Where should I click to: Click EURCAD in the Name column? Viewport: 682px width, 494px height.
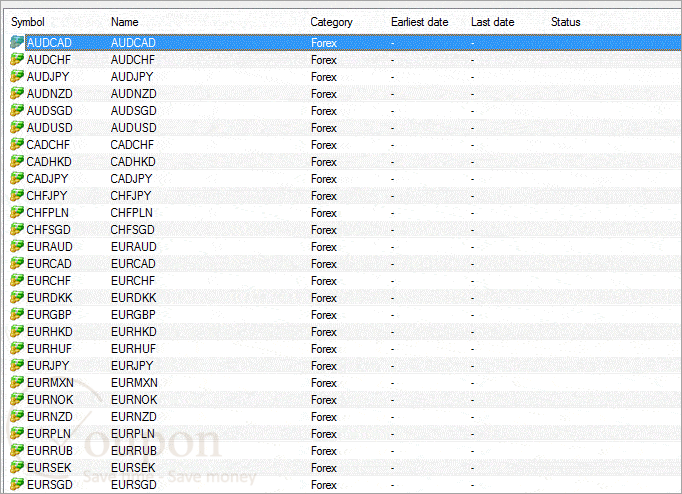[x=133, y=264]
